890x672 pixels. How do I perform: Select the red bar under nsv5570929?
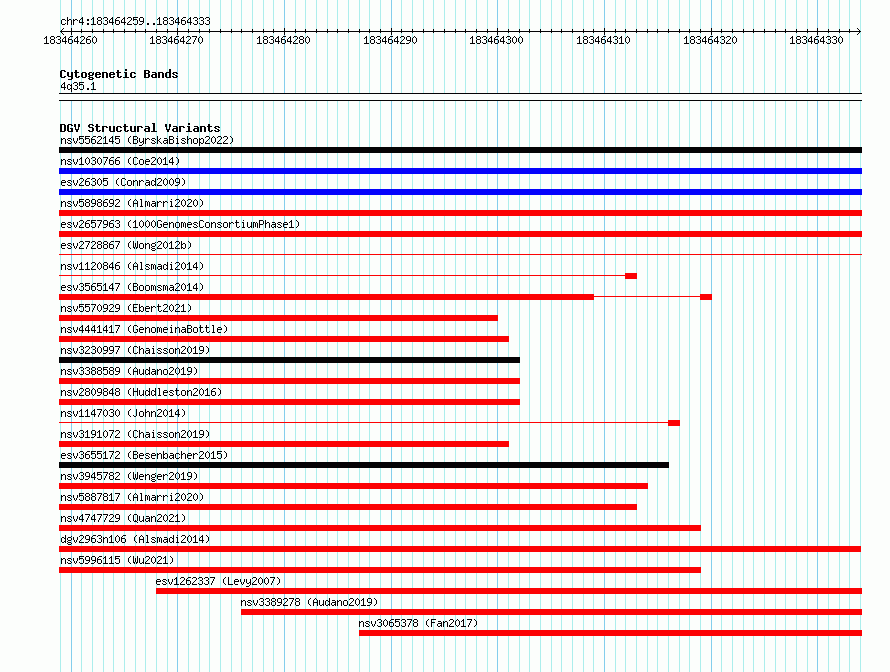(278, 318)
